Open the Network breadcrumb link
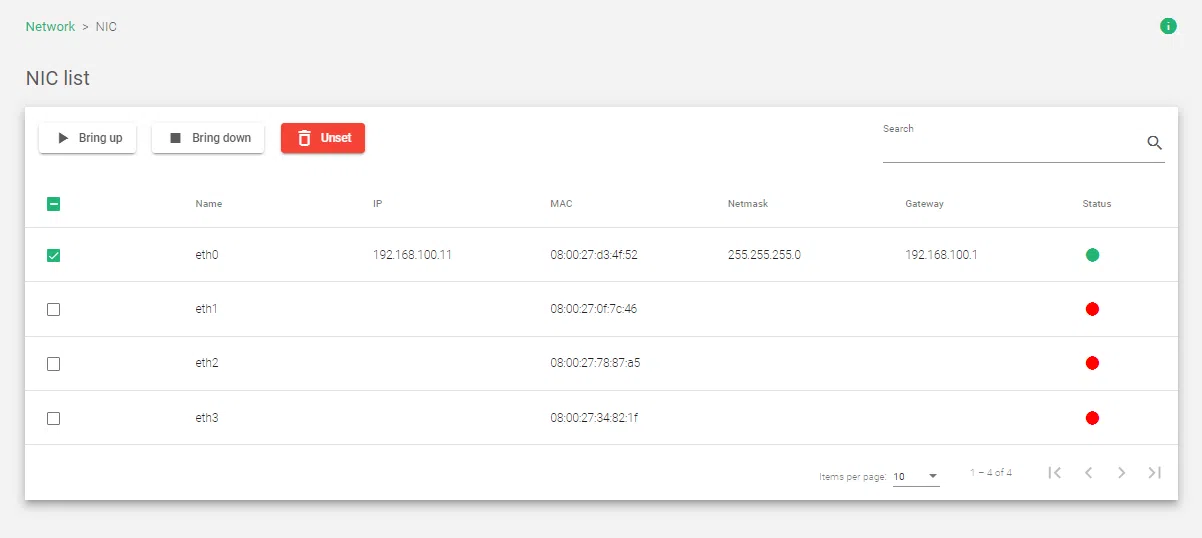Viewport: 1202px width, 538px height. click(x=50, y=26)
